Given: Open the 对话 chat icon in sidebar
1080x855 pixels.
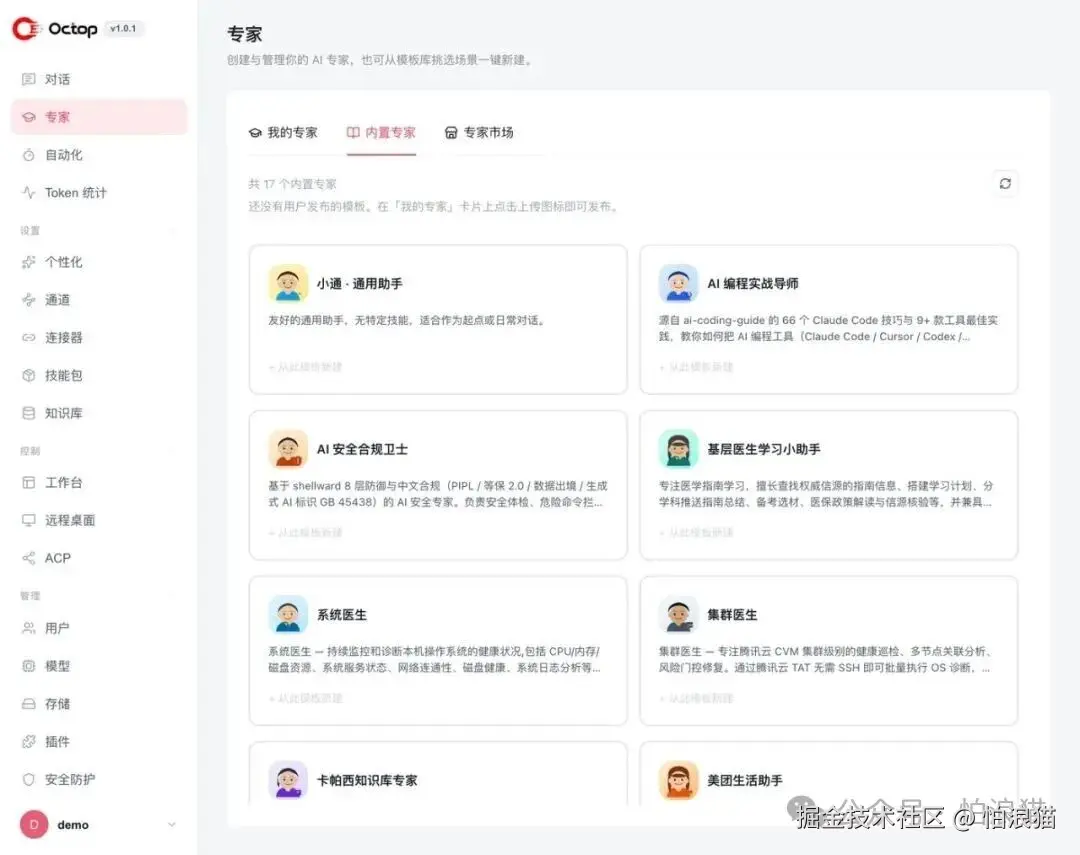Looking at the screenshot, I should pos(28,79).
